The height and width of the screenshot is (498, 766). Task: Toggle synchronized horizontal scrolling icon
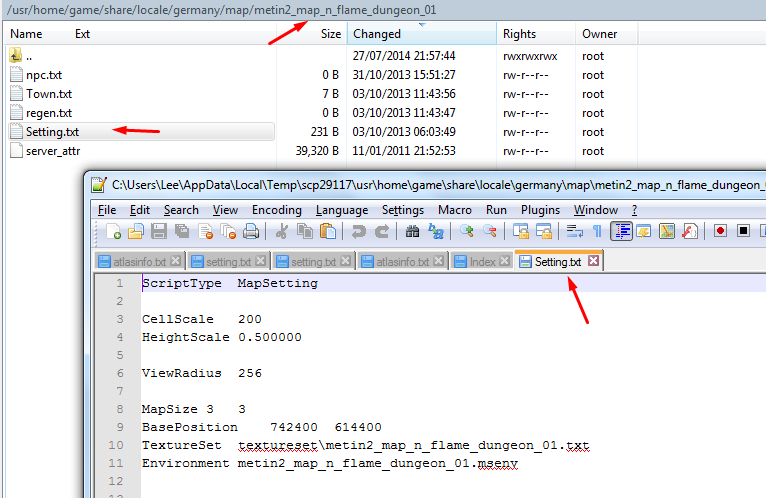click(544, 231)
